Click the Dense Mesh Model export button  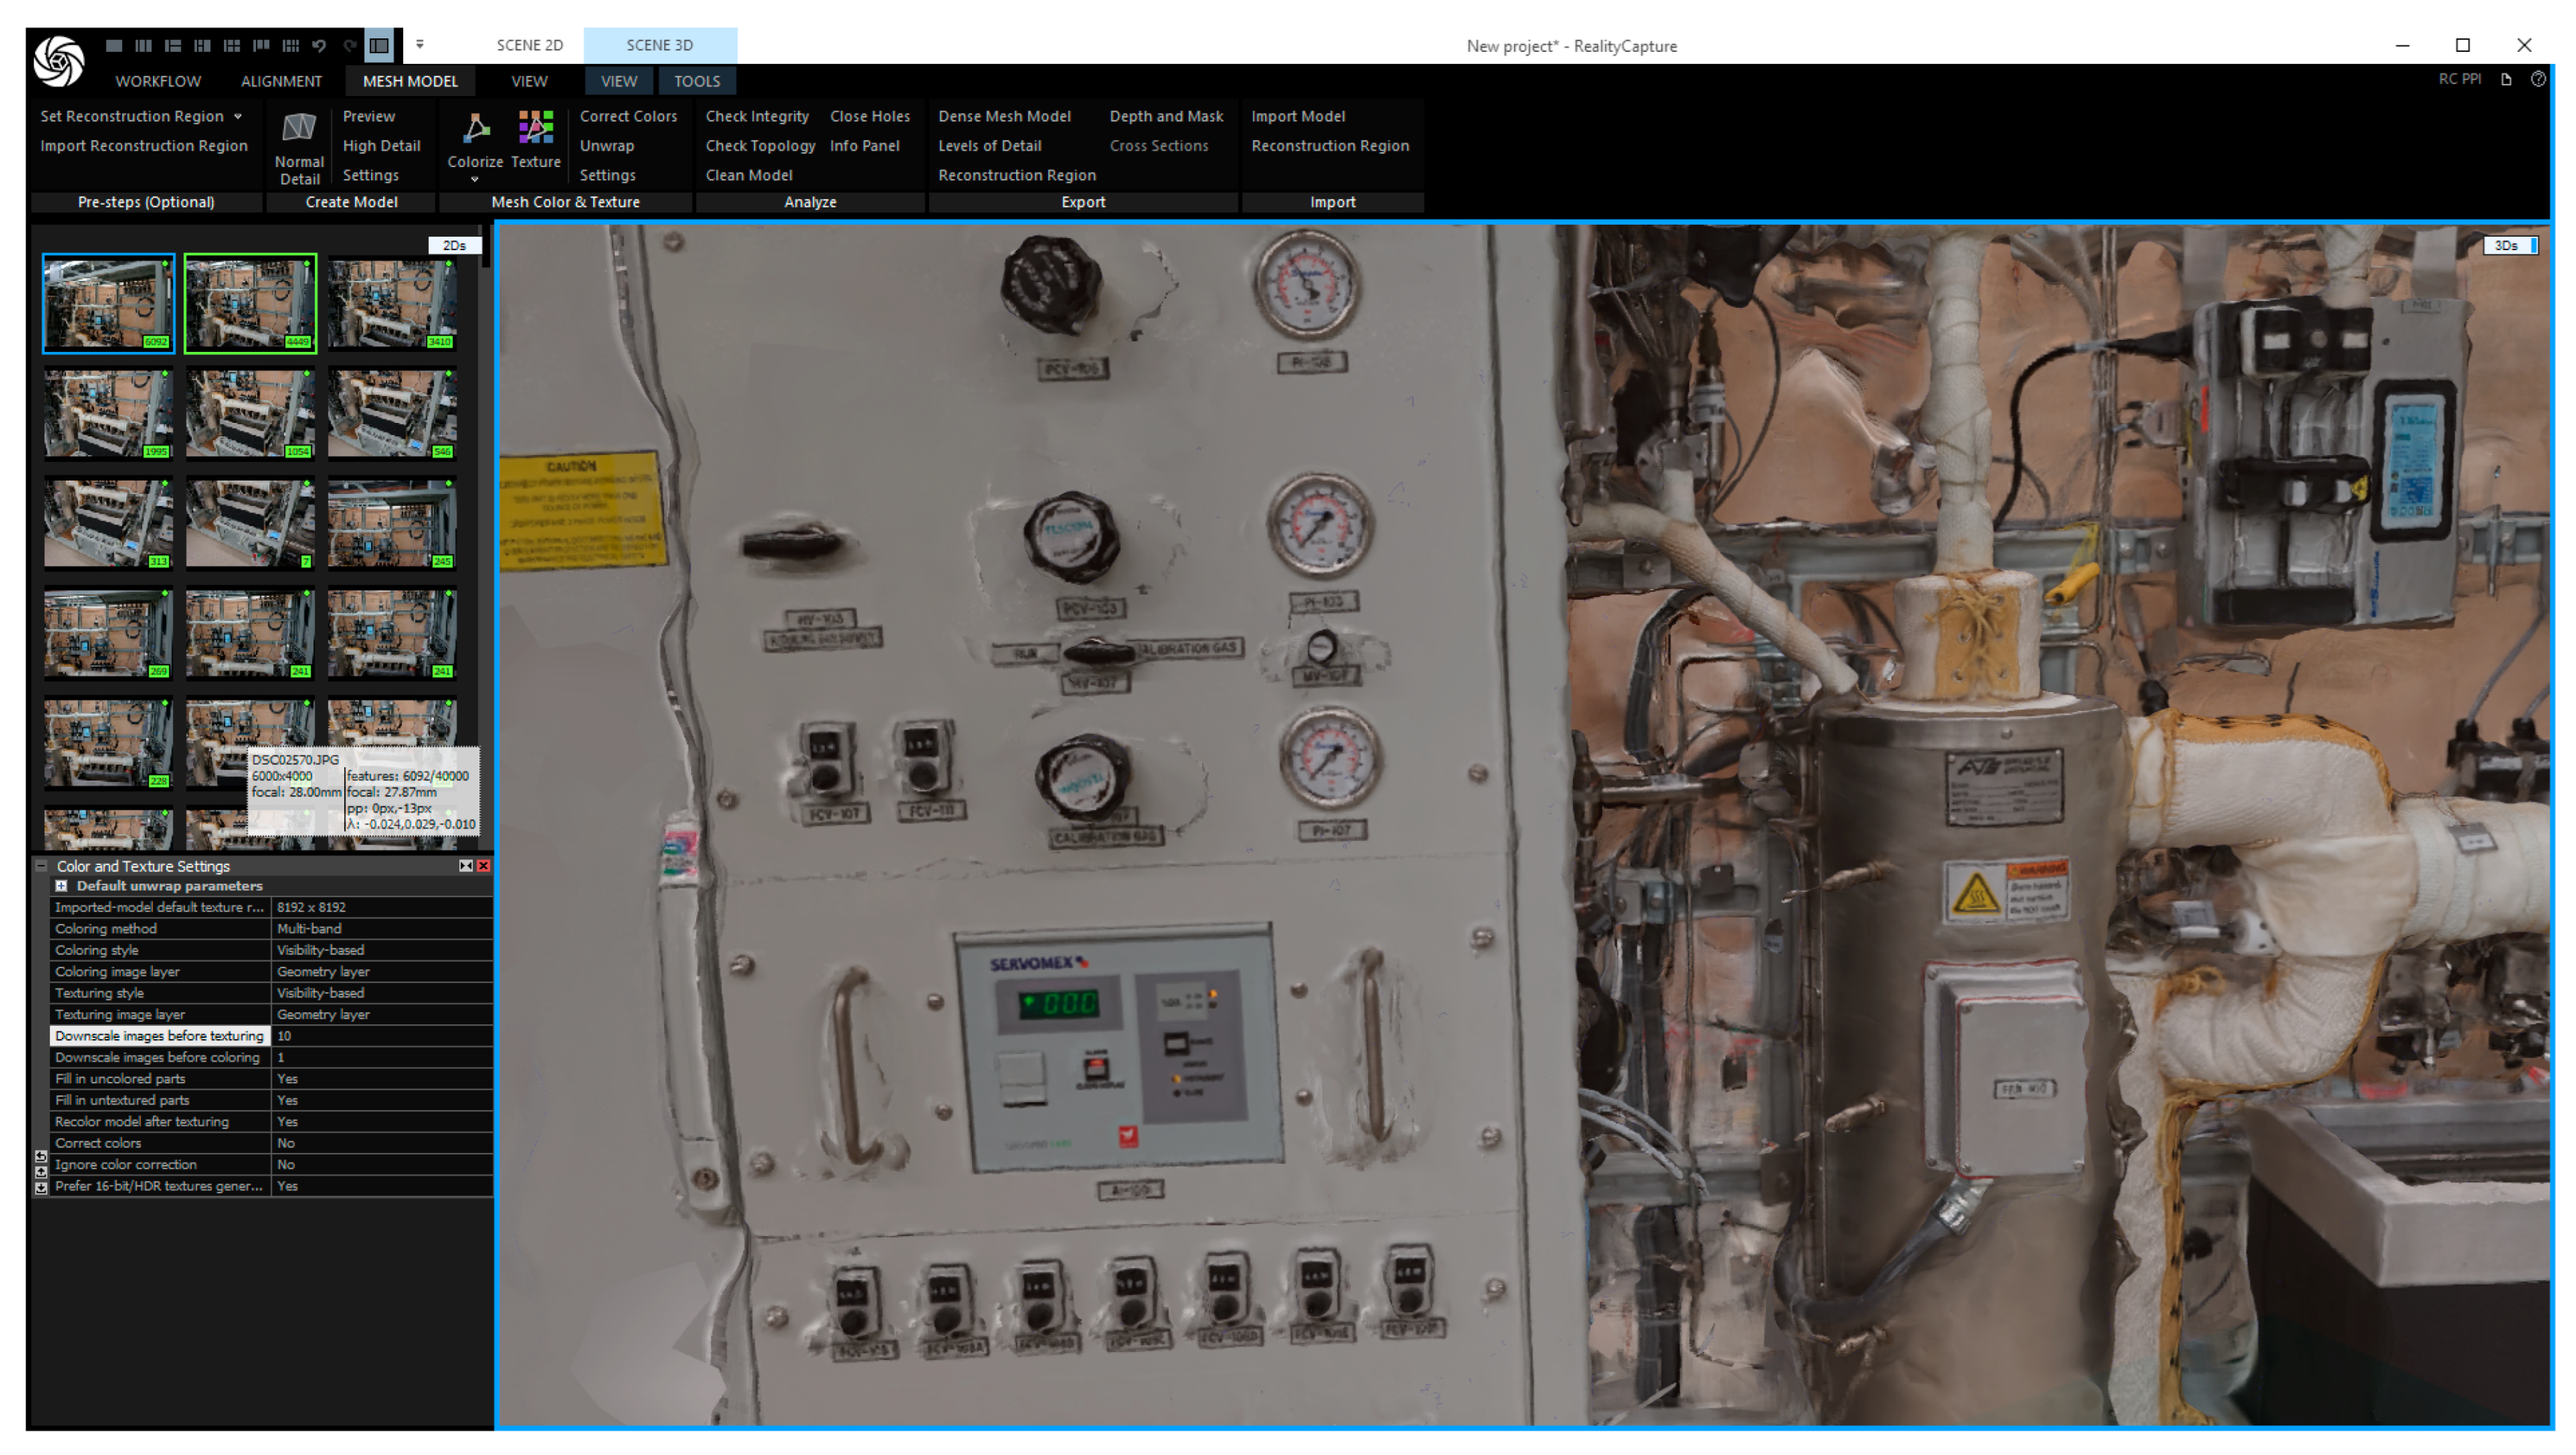[x=1004, y=116]
